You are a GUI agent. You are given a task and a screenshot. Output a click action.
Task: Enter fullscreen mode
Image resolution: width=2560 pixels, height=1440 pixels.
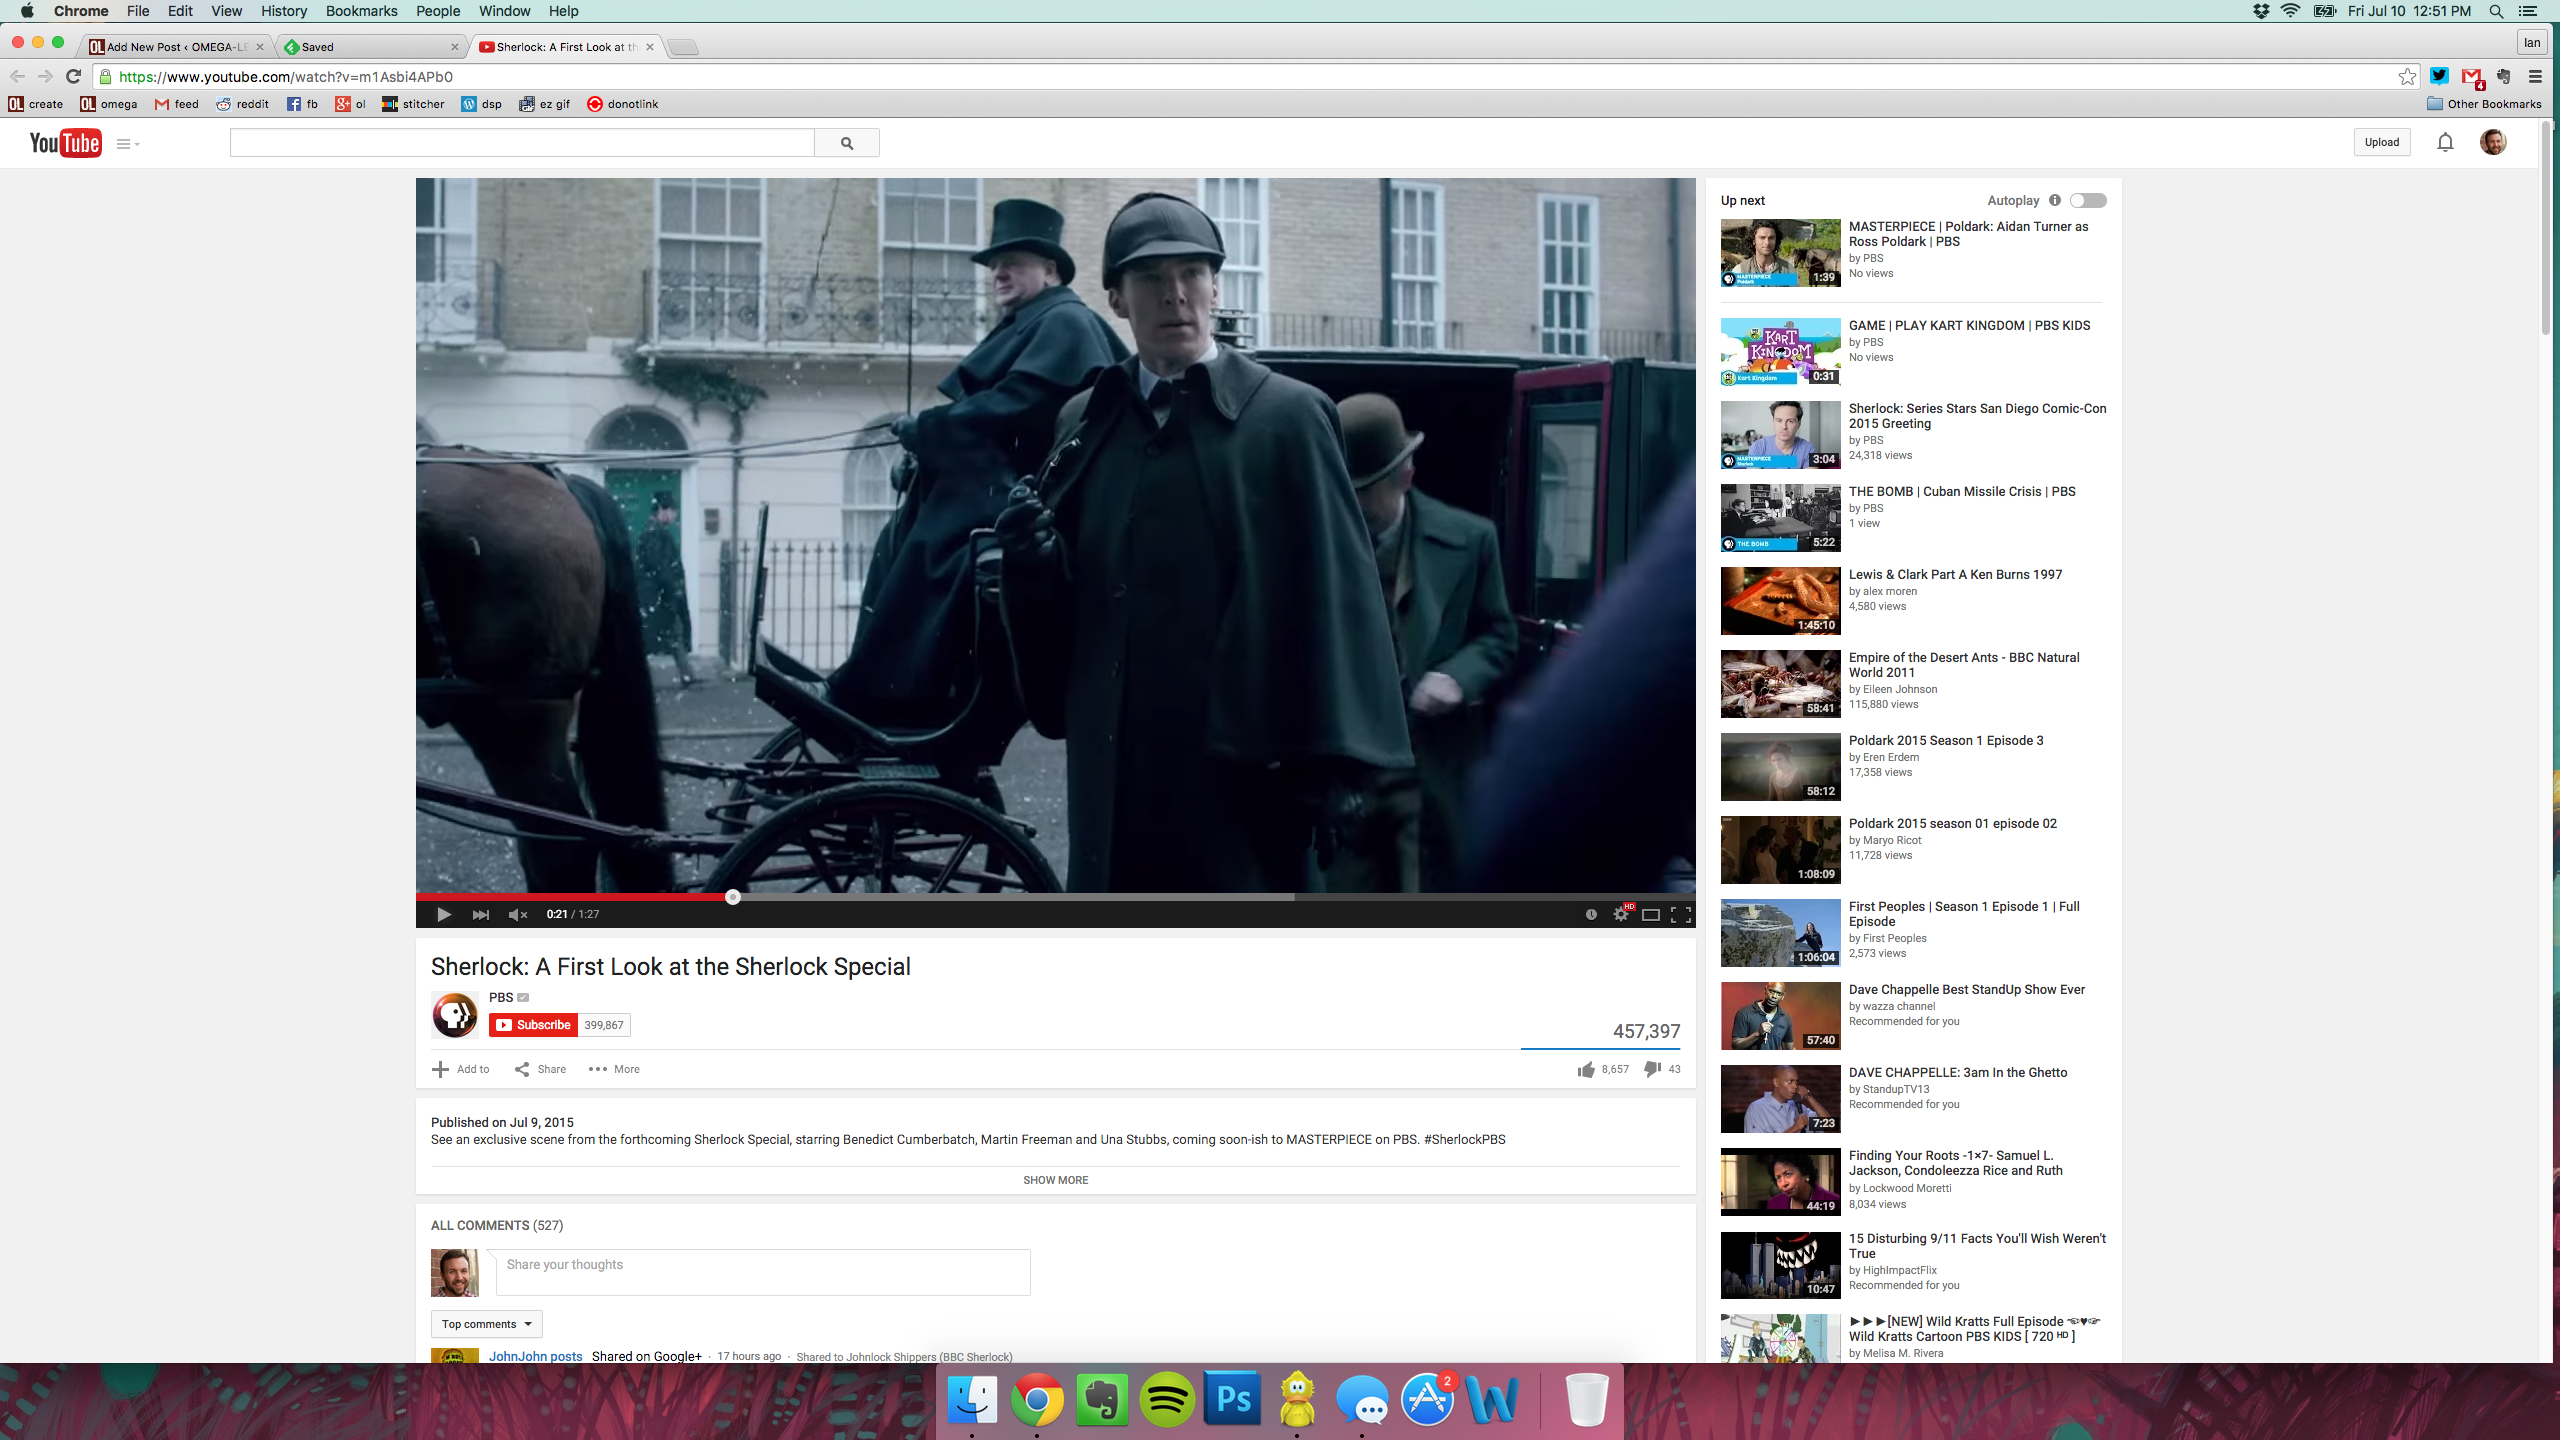click(1681, 914)
